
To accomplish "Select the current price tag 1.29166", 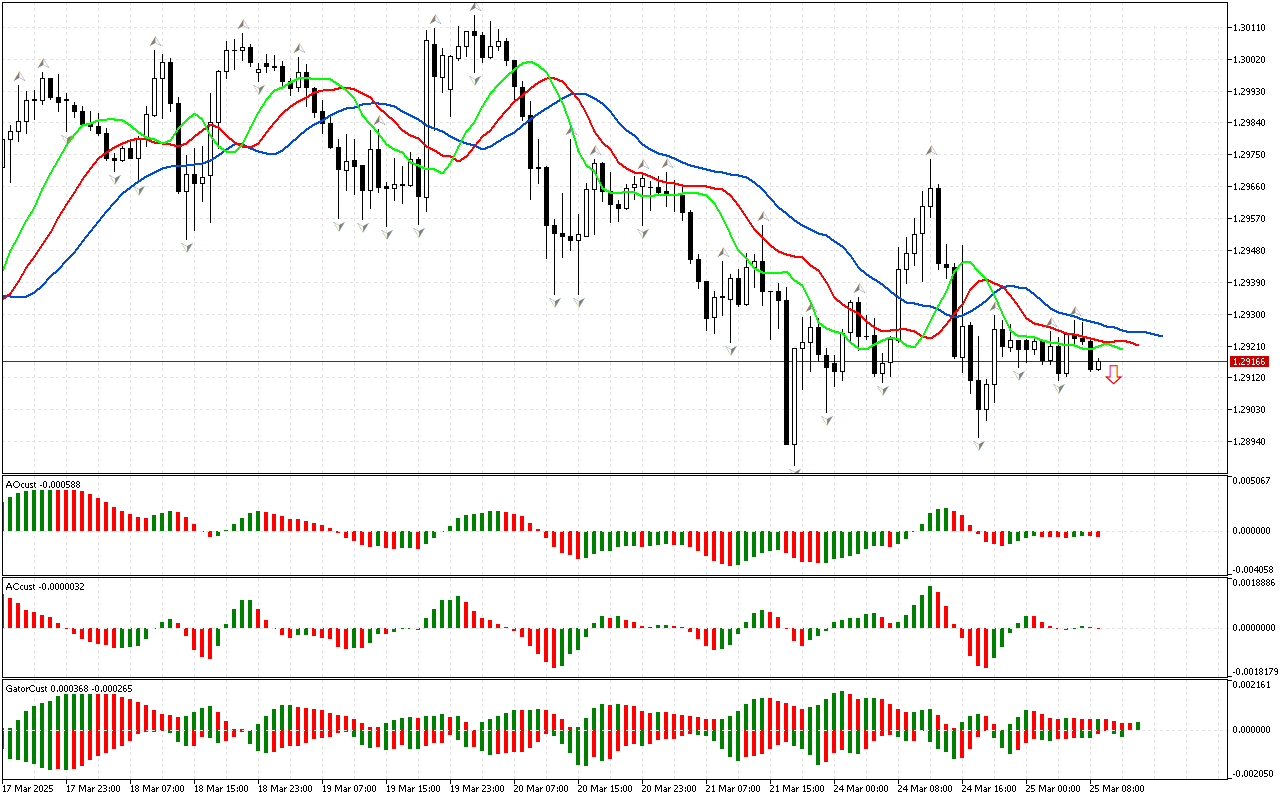I will (1250, 361).
